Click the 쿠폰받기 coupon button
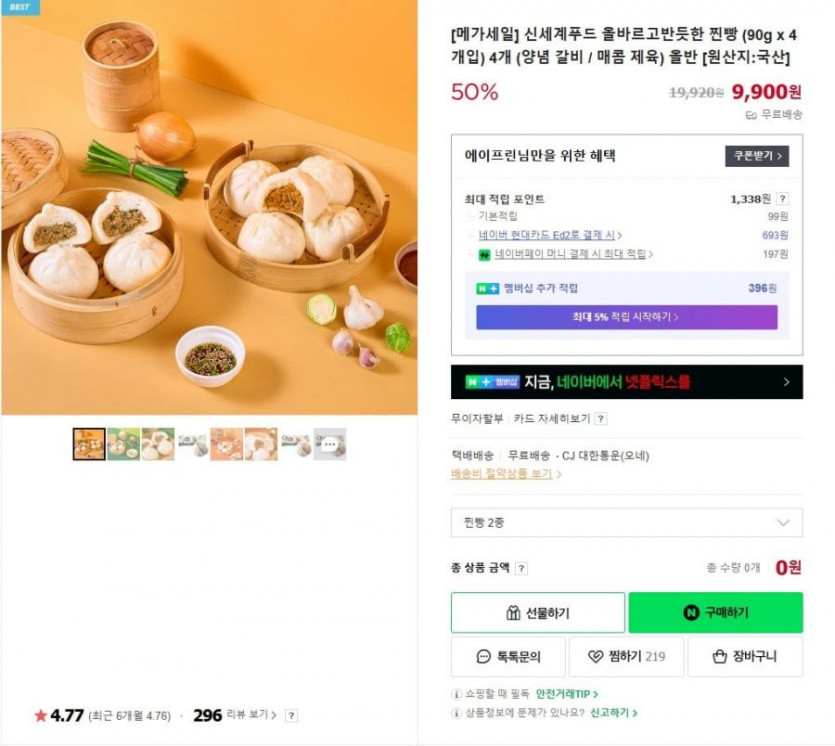The width and height of the screenshot is (835, 746). tap(756, 156)
